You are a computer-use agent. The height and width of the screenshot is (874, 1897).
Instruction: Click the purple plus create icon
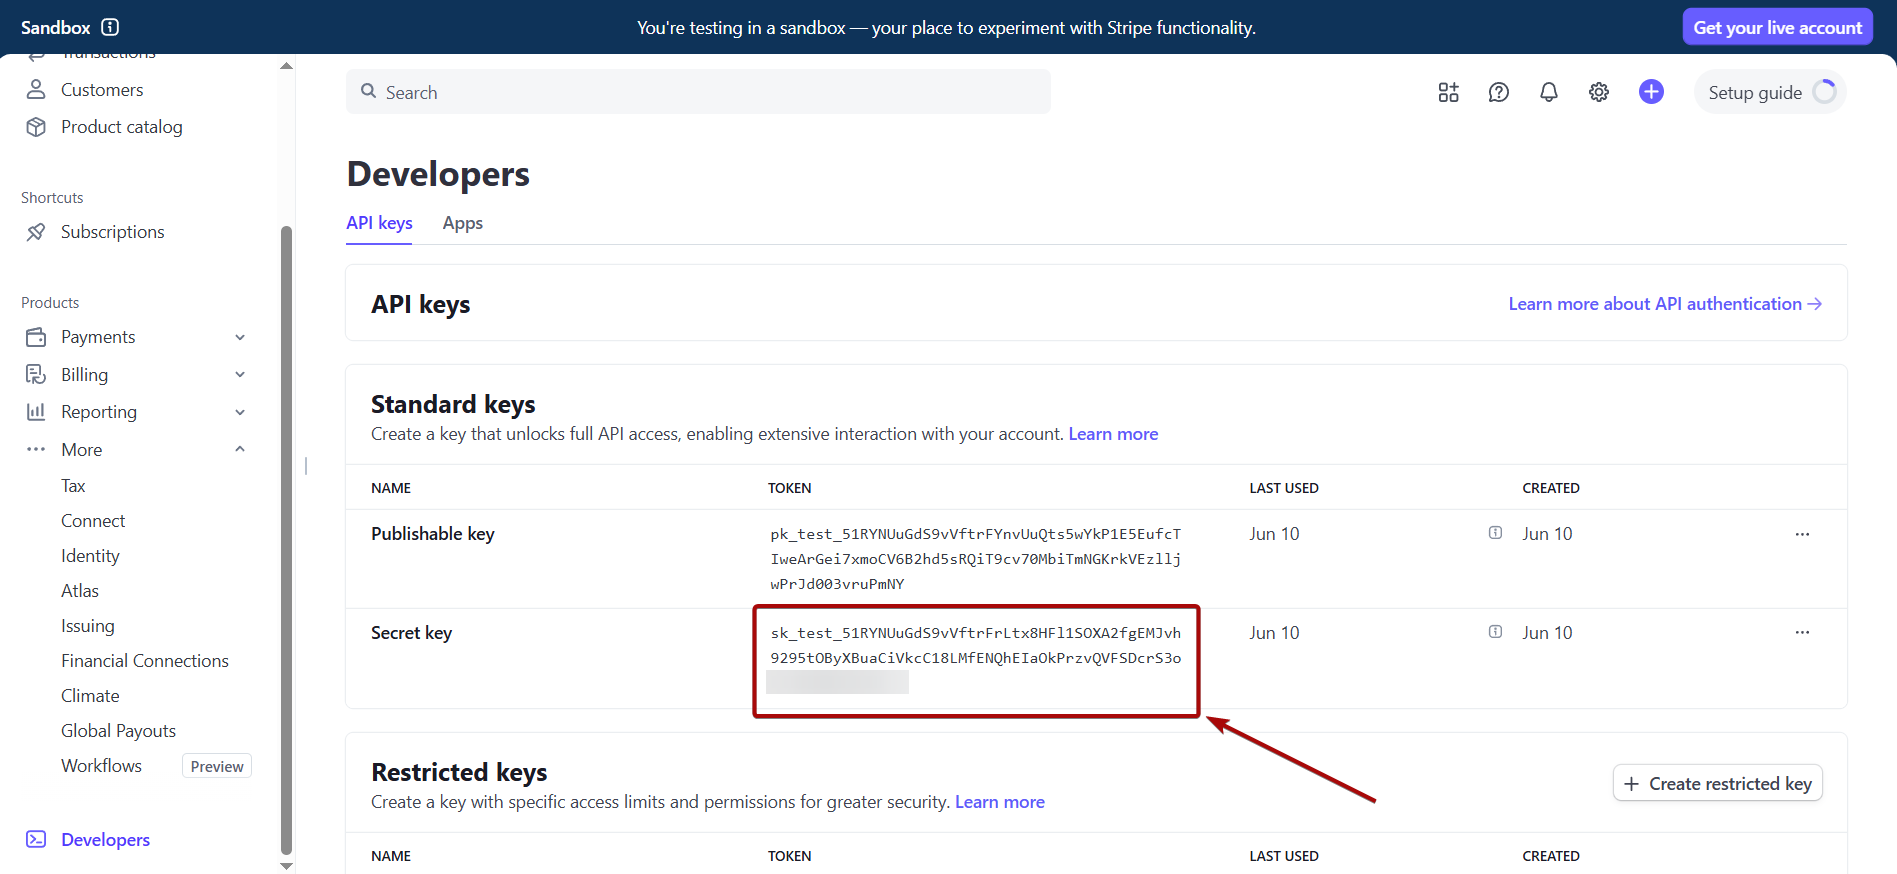pyautogui.click(x=1651, y=92)
